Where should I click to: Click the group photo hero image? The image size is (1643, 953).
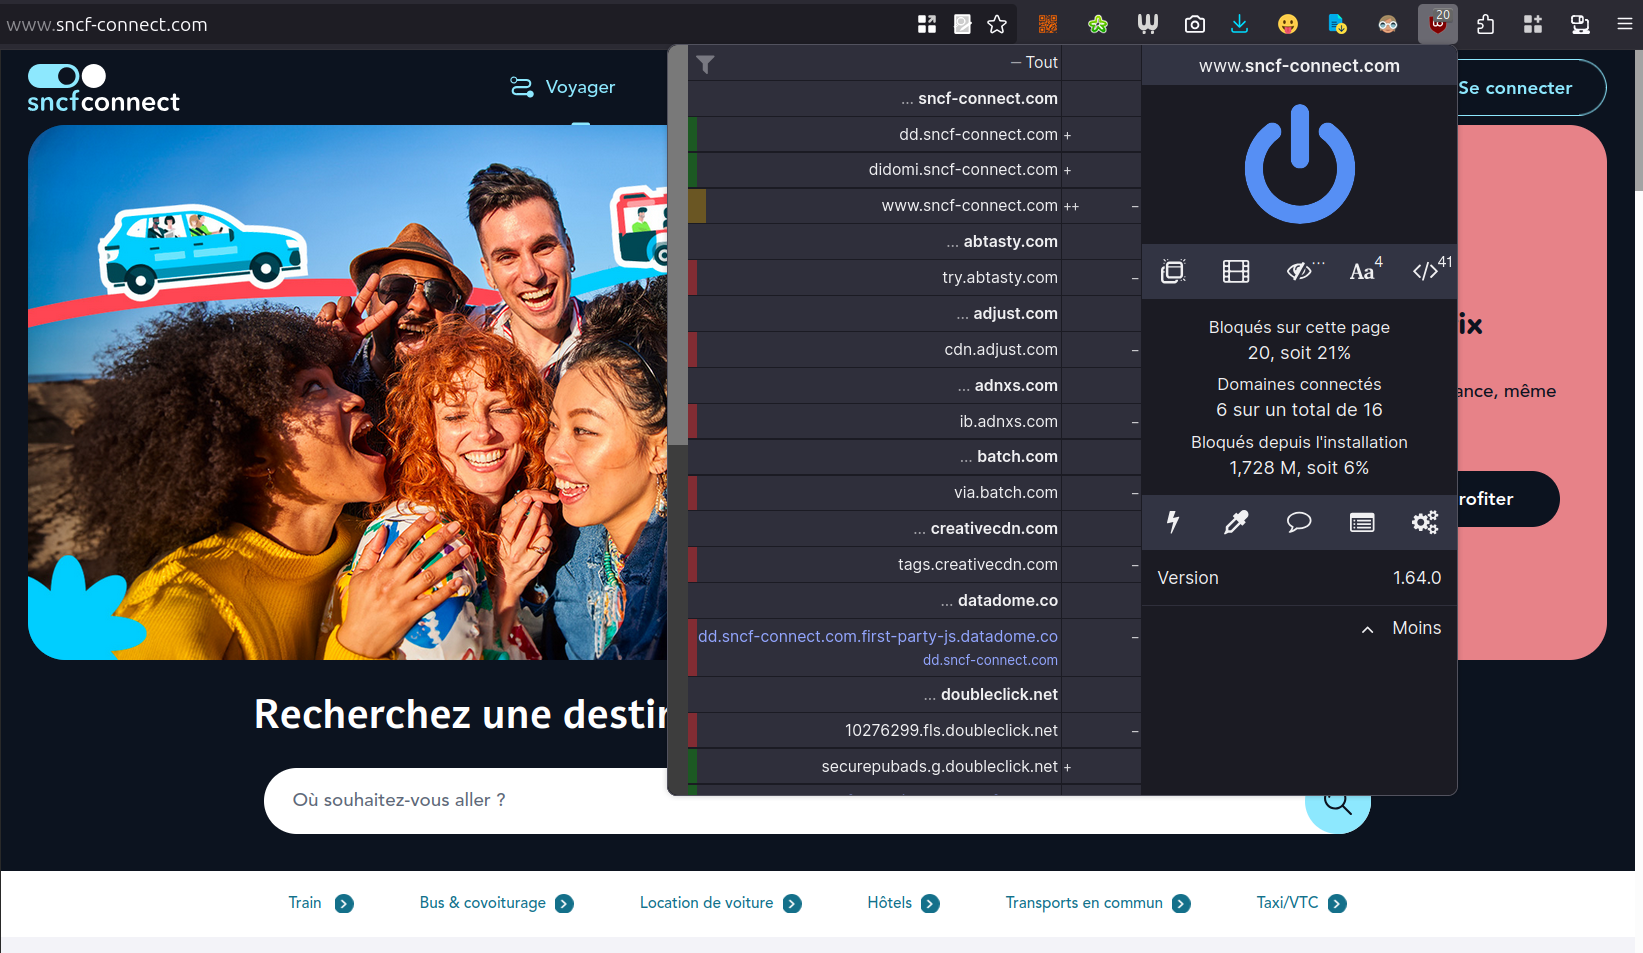(347, 392)
